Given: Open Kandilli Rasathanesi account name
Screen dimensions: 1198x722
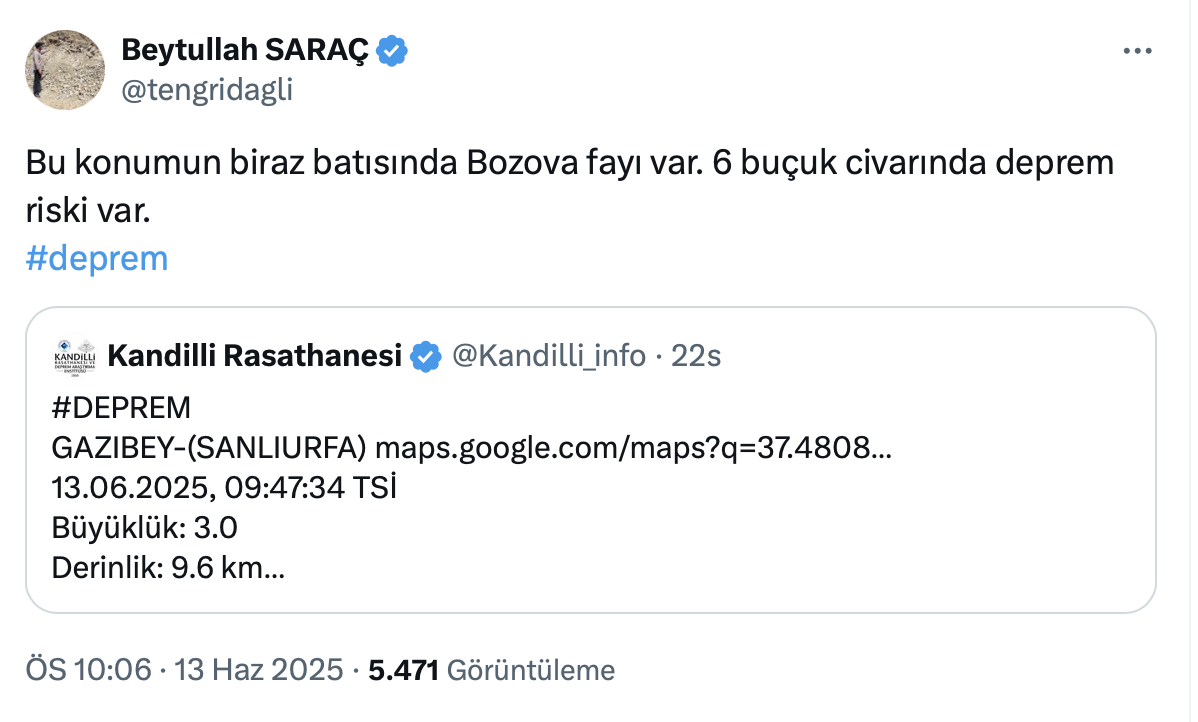Looking at the screenshot, I should 254,355.
